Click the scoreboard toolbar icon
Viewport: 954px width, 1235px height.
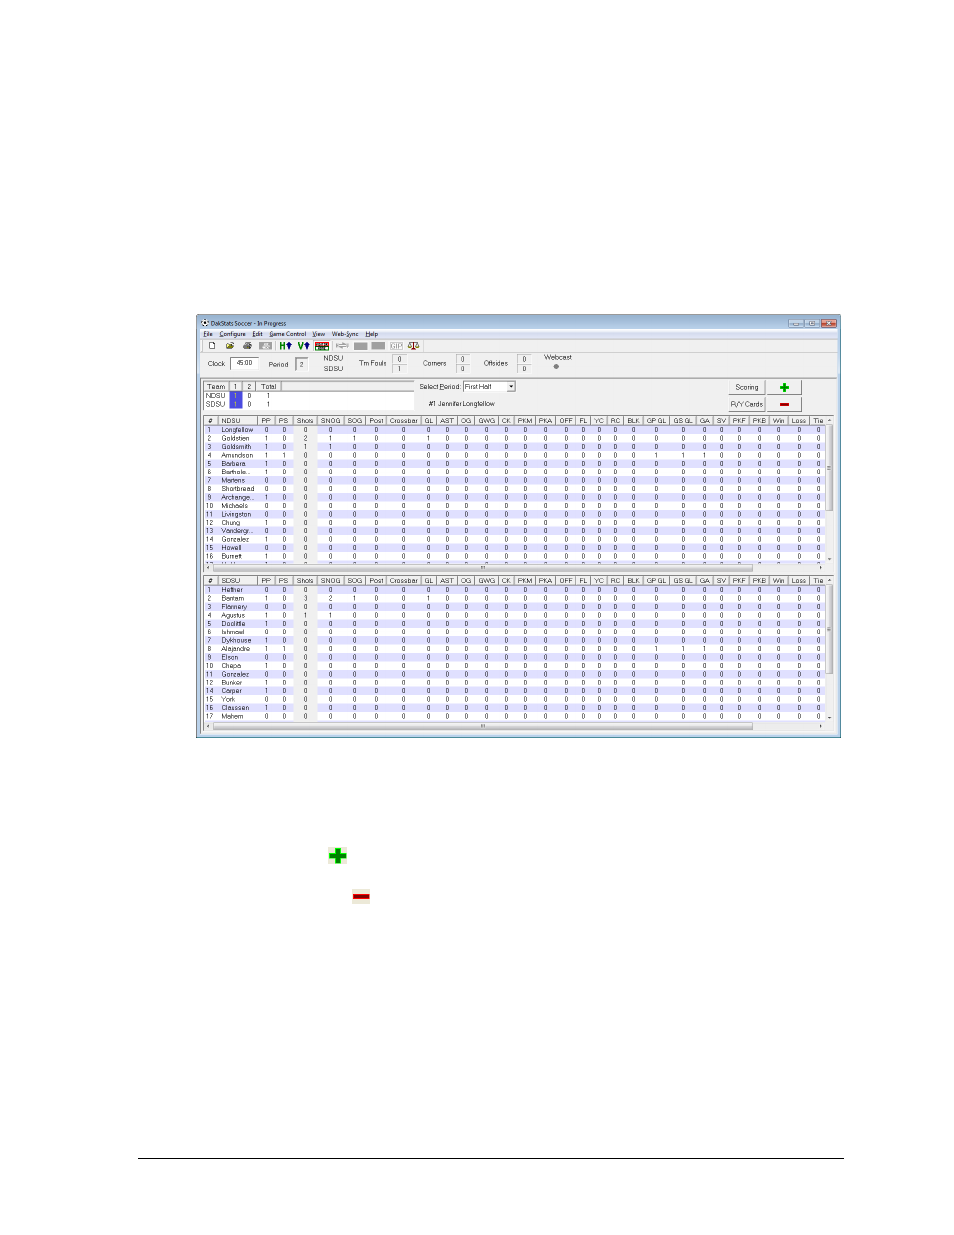322,346
